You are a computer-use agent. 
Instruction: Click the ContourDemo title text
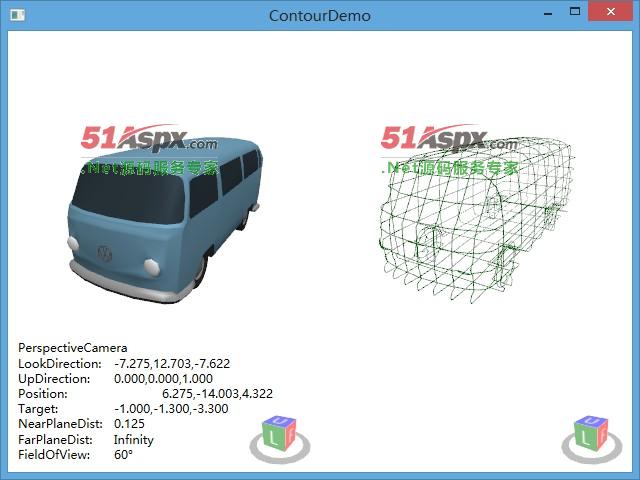pyautogui.click(x=320, y=16)
